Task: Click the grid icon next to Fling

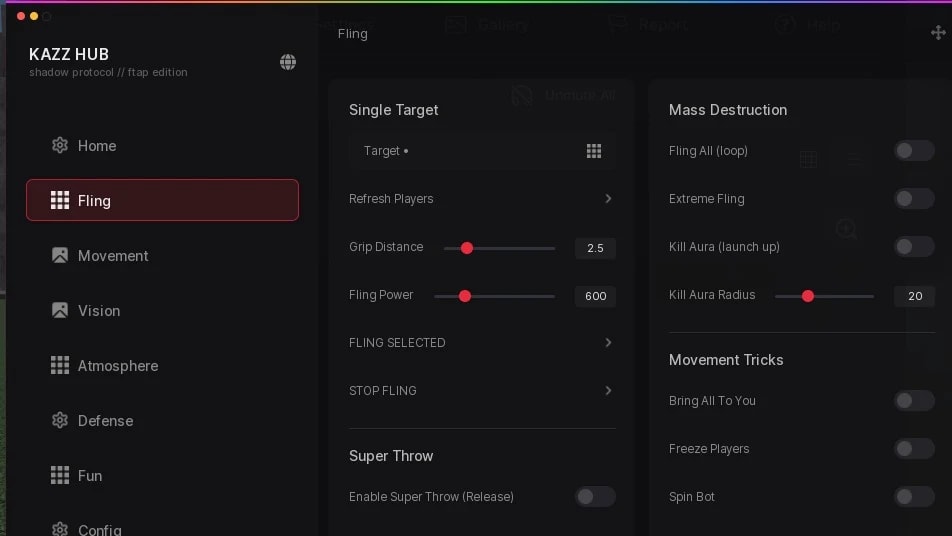Action: click(x=60, y=200)
